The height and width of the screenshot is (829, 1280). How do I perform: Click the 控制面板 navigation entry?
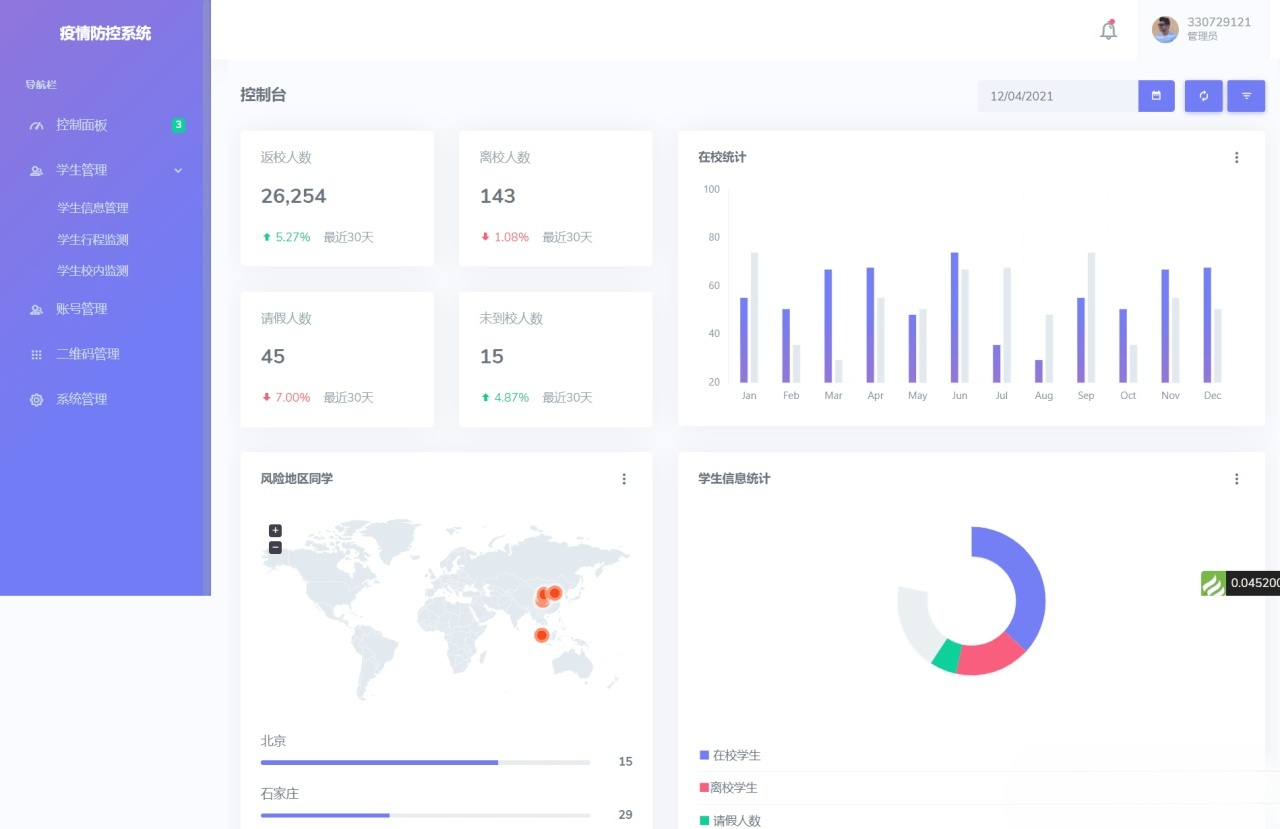coord(83,125)
